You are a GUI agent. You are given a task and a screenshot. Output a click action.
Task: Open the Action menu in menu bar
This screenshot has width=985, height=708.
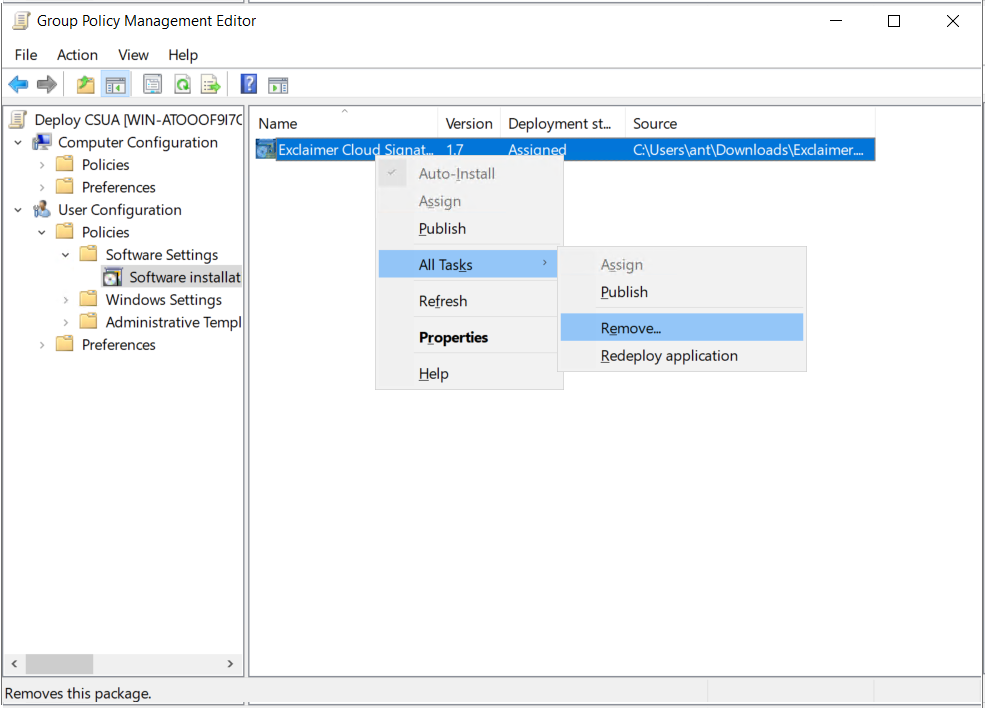[x=77, y=55]
